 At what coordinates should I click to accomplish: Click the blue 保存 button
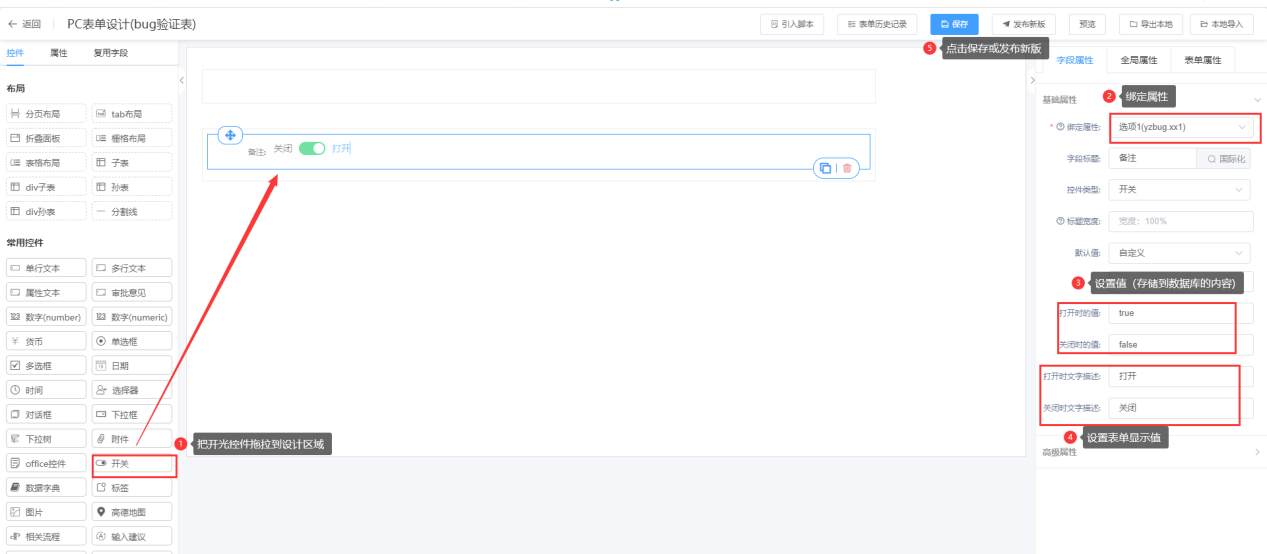tap(954, 24)
